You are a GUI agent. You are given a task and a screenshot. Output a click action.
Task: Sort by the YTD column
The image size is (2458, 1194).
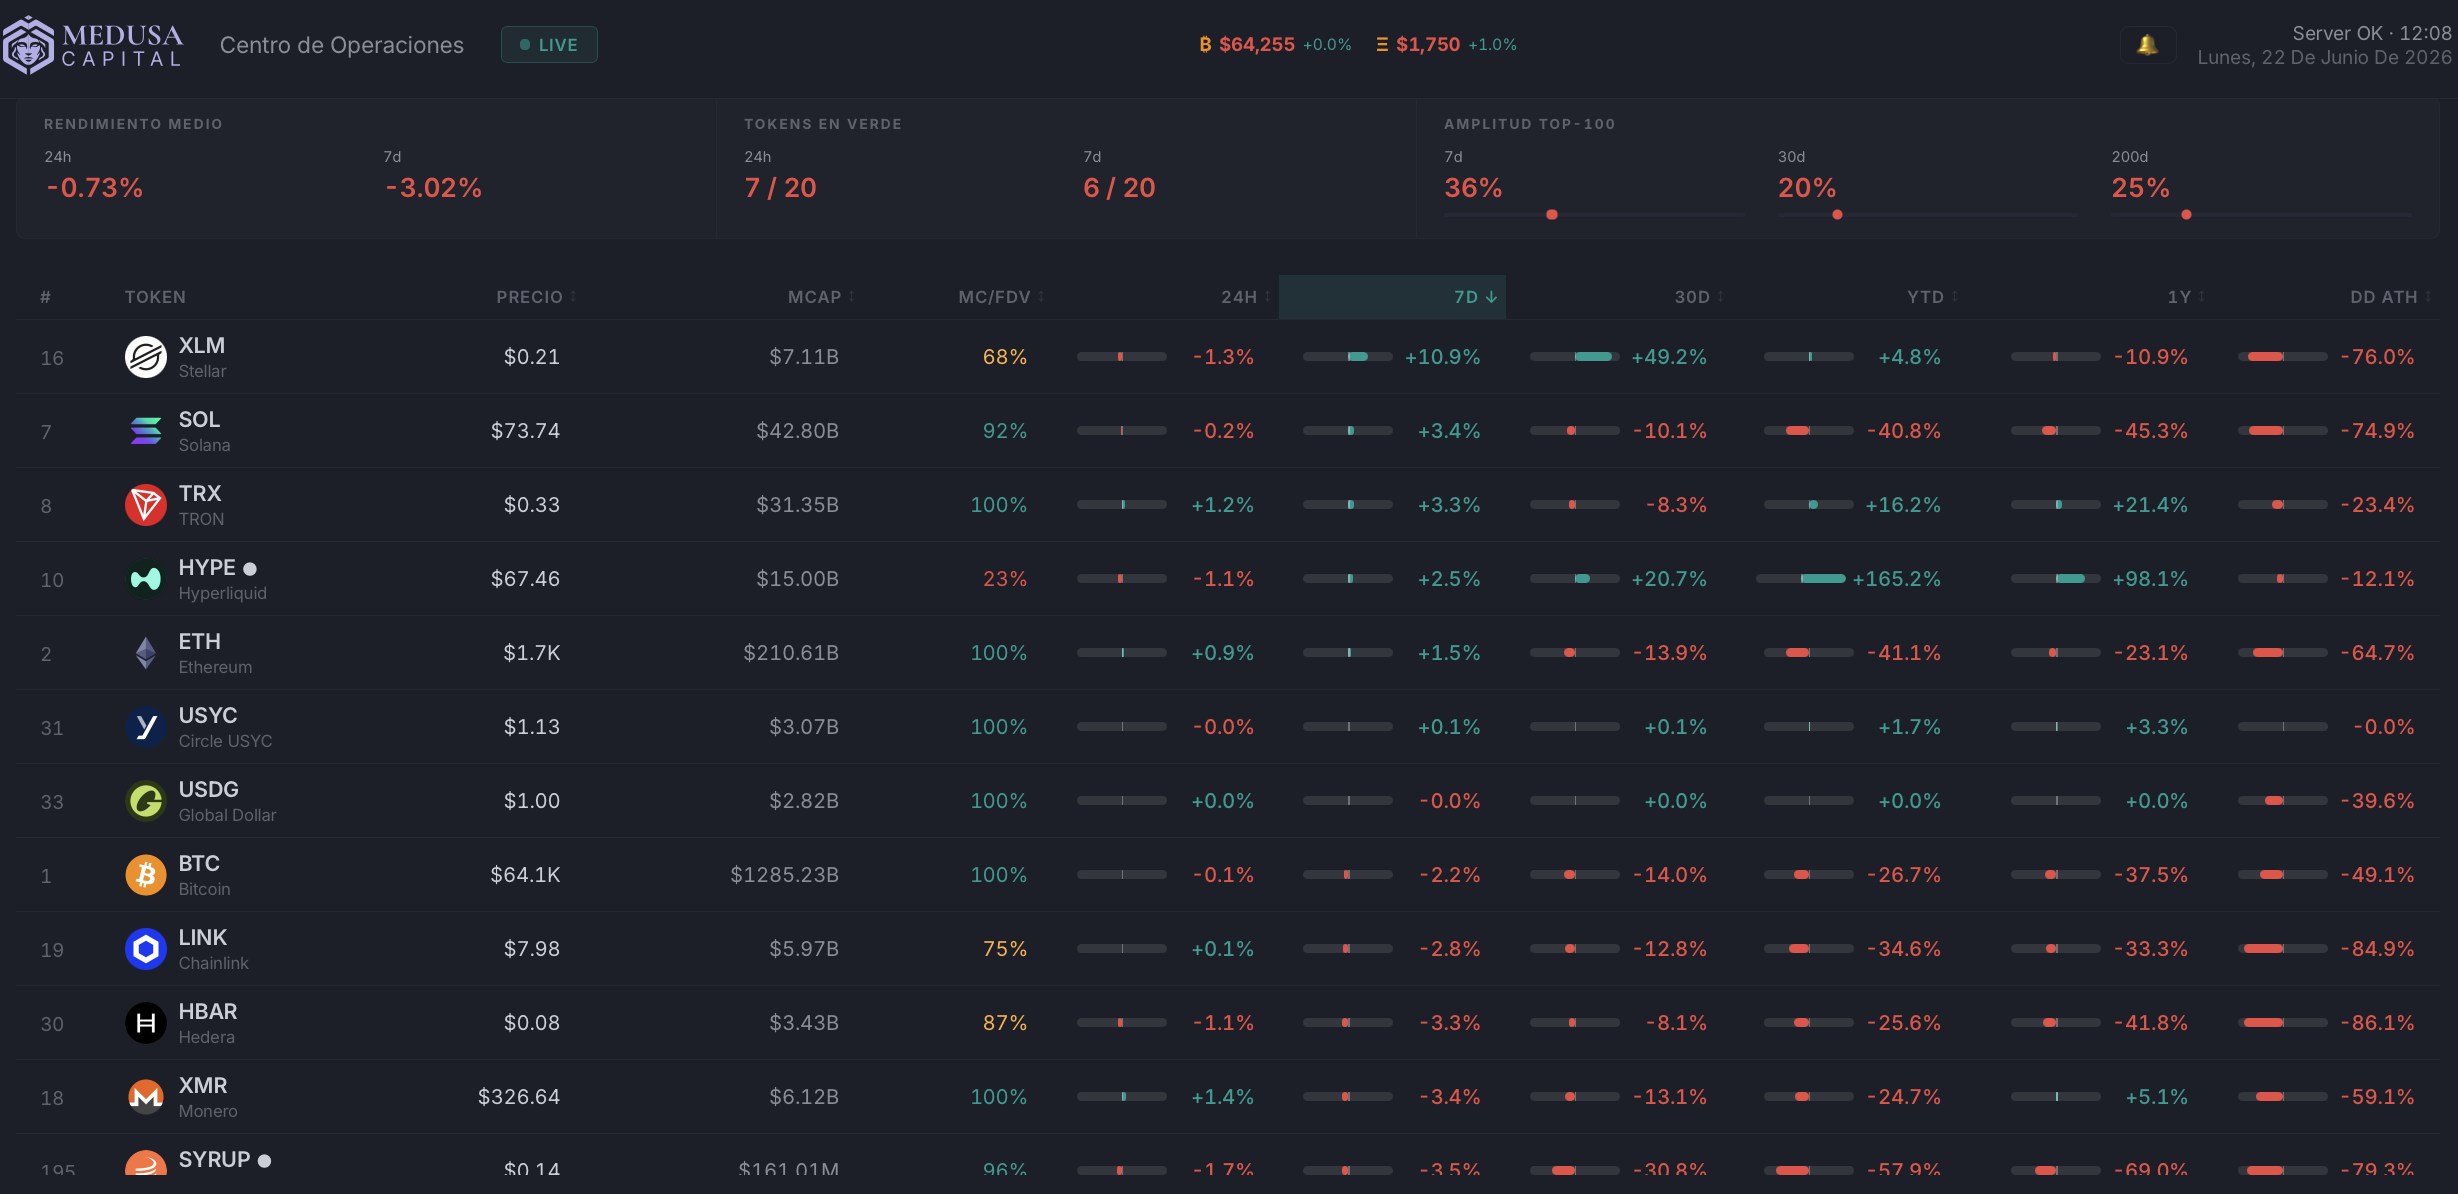(1932, 297)
